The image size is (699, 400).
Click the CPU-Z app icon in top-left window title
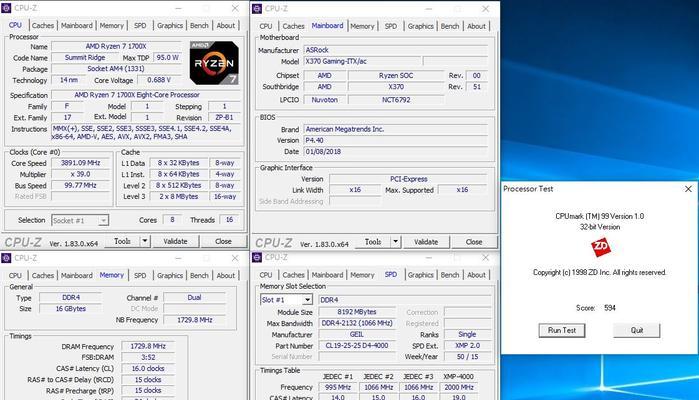[x=6, y=8]
